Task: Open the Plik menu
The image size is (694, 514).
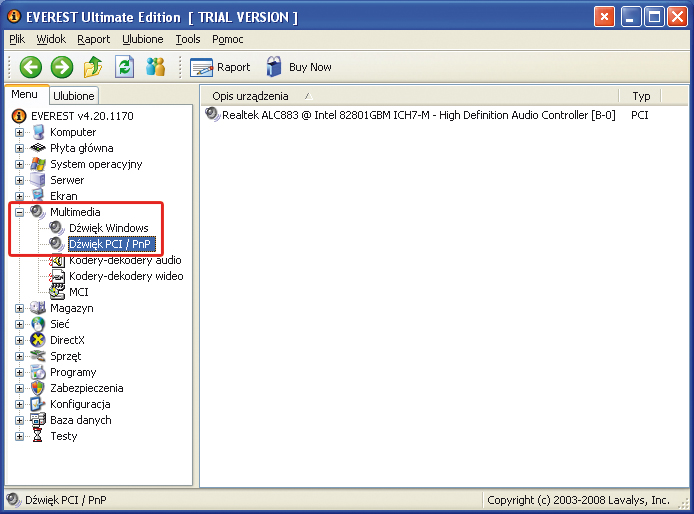Action: click(17, 39)
